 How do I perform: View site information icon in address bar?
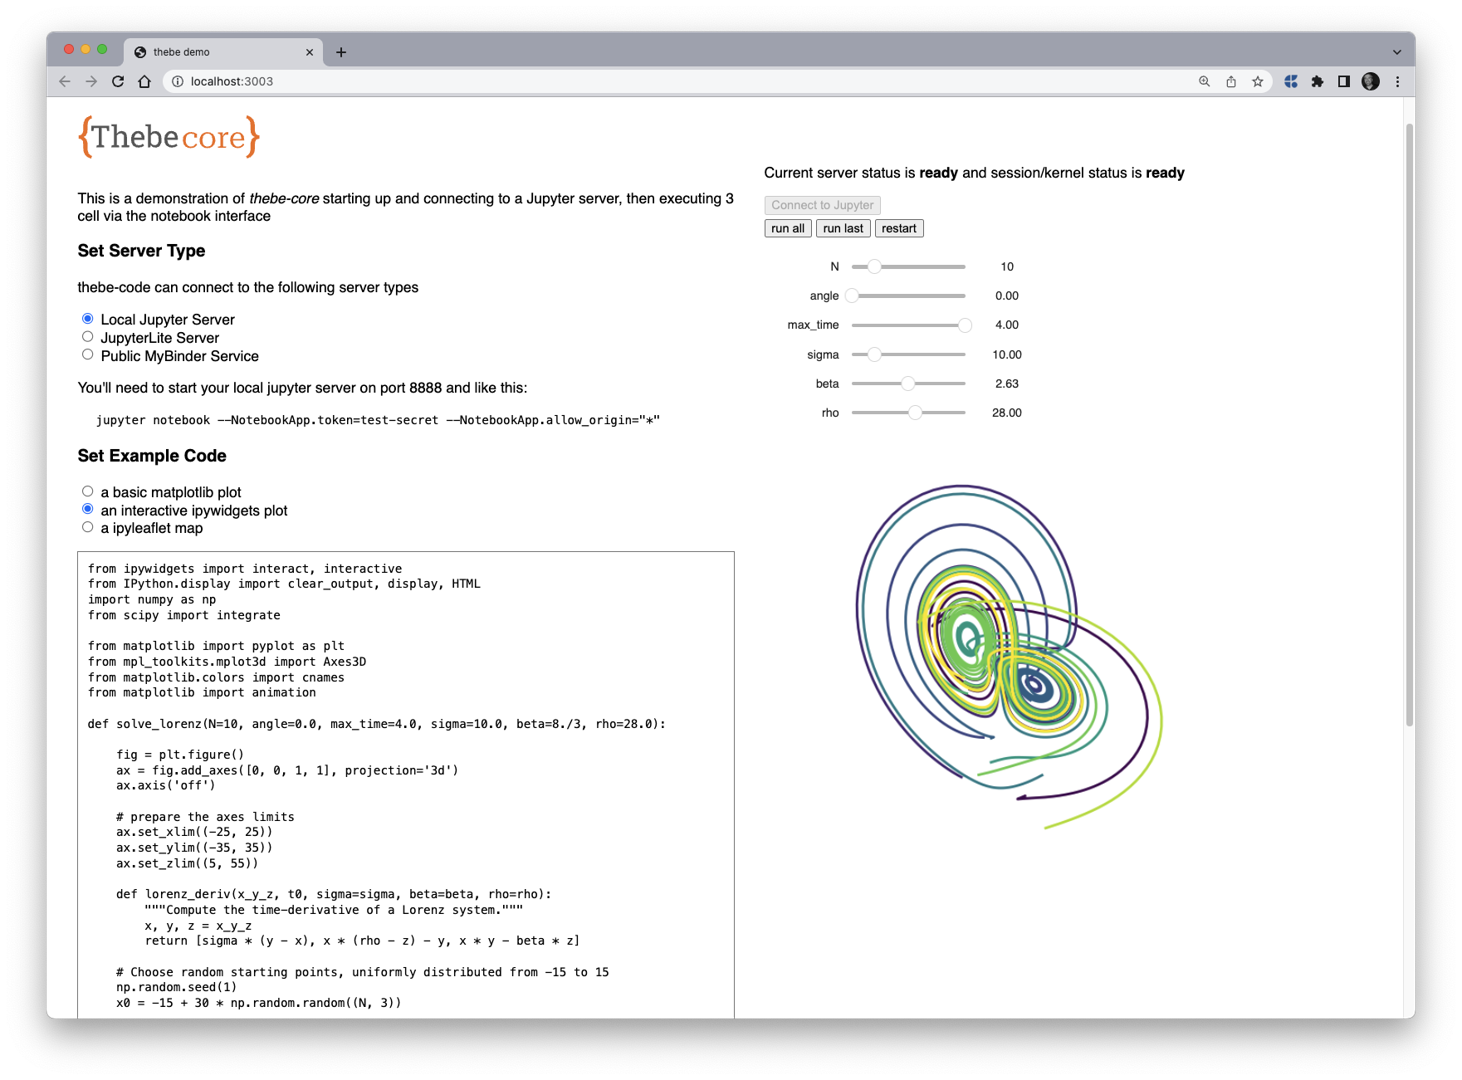click(177, 82)
